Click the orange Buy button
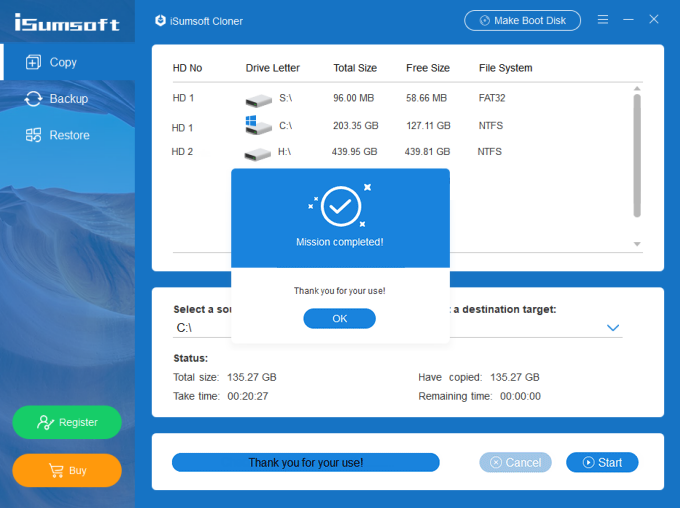This screenshot has width=680, height=508. pos(67,470)
